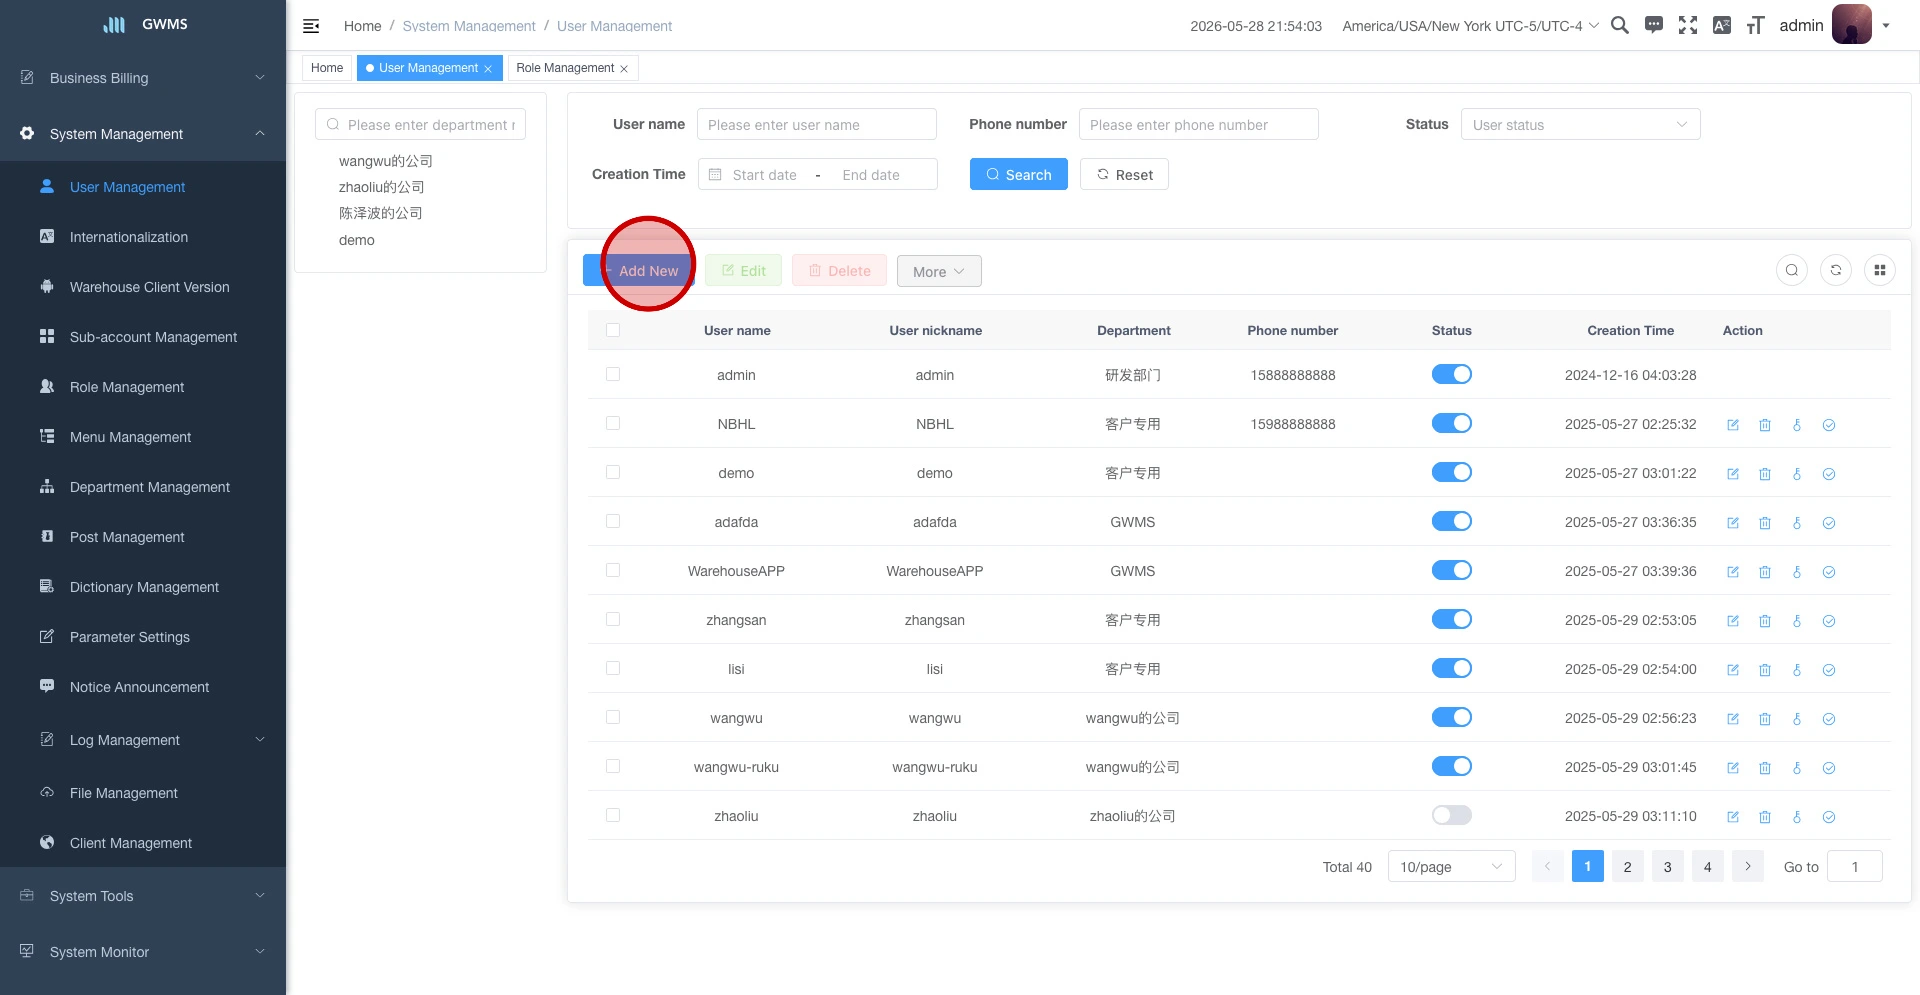The height and width of the screenshot is (995, 1920).
Task: Open Warehouse Client Version in sidebar
Action: pos(143,287)
